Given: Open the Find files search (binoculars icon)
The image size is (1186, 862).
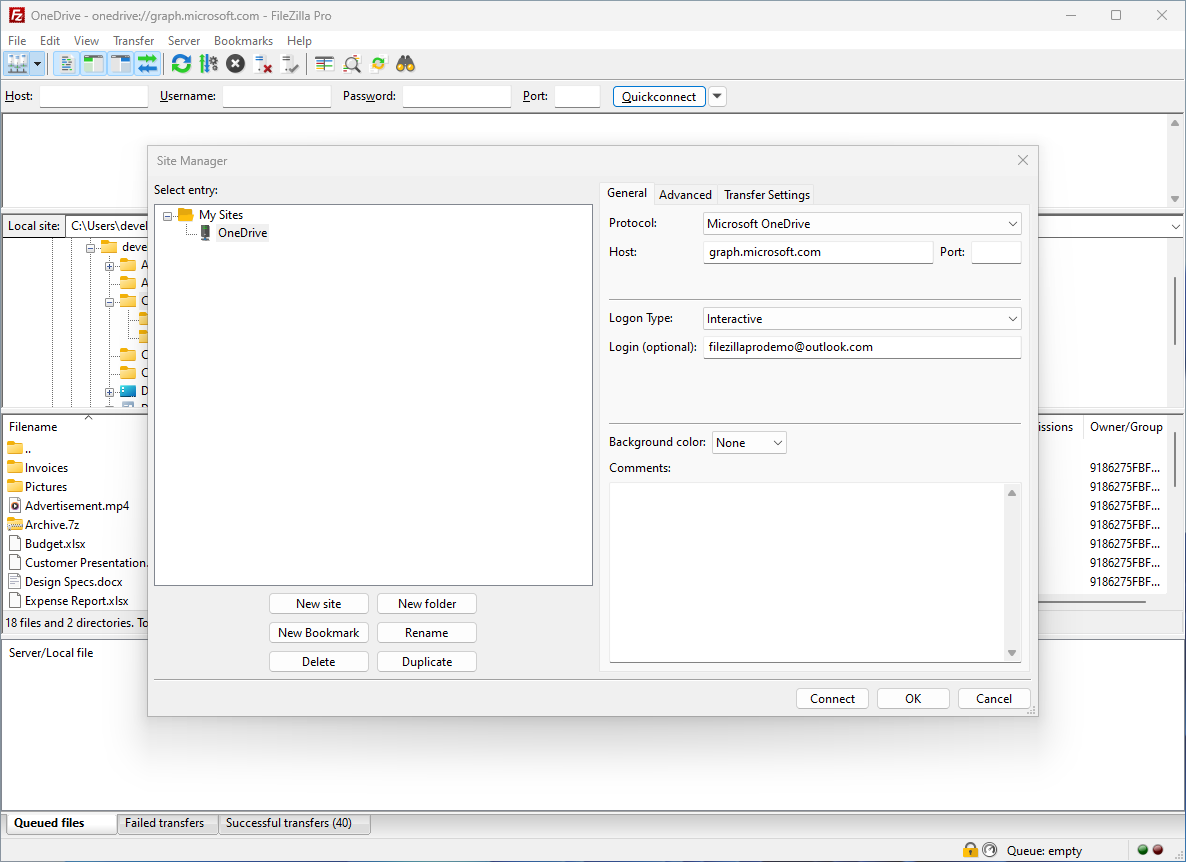Looking at the screenshot, I should [405, 63].
